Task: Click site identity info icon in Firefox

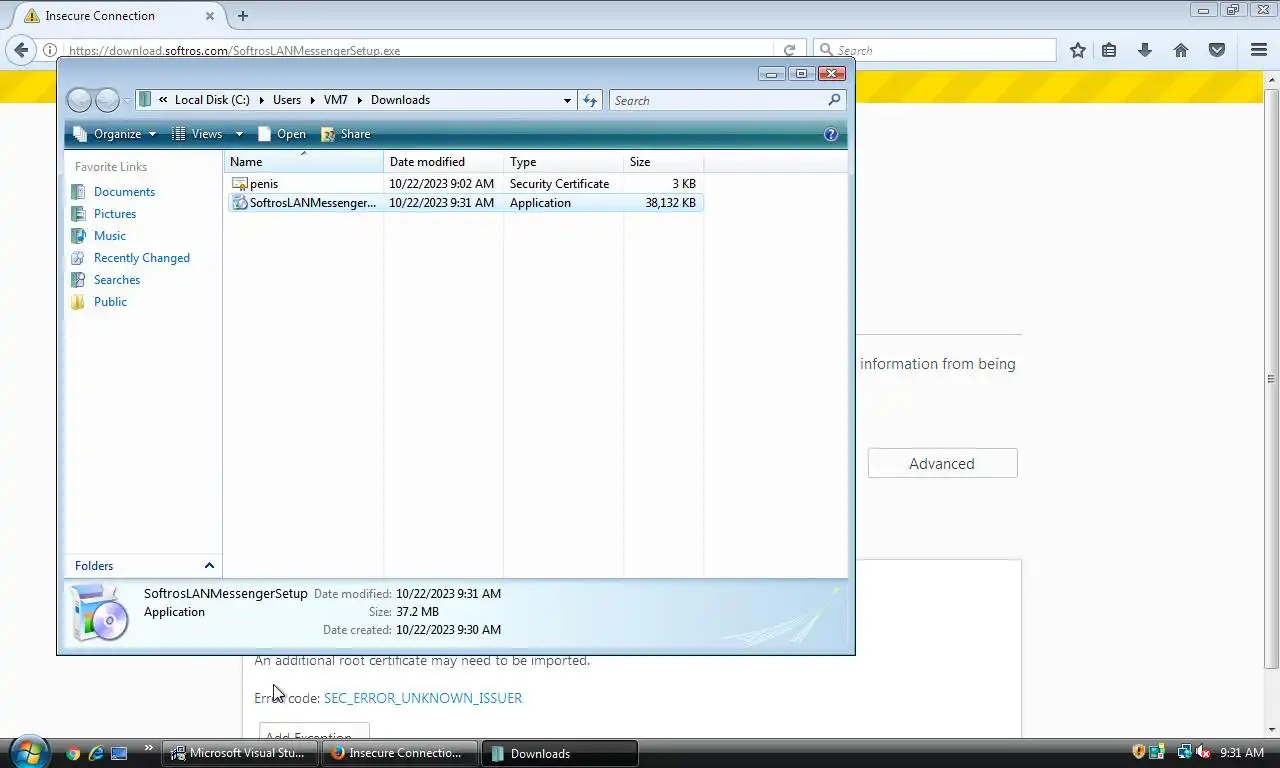Action: point(50,50)
